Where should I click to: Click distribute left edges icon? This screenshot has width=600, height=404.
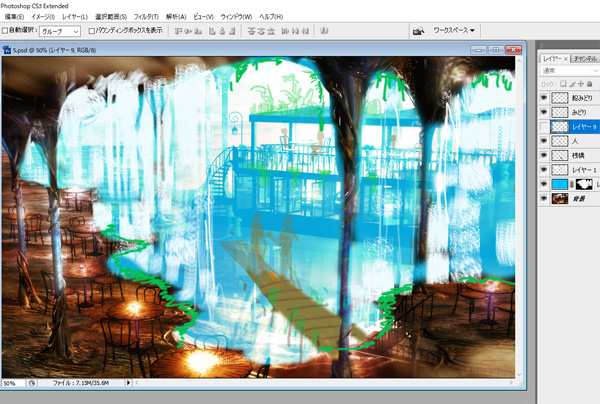(x=285, y=31)
